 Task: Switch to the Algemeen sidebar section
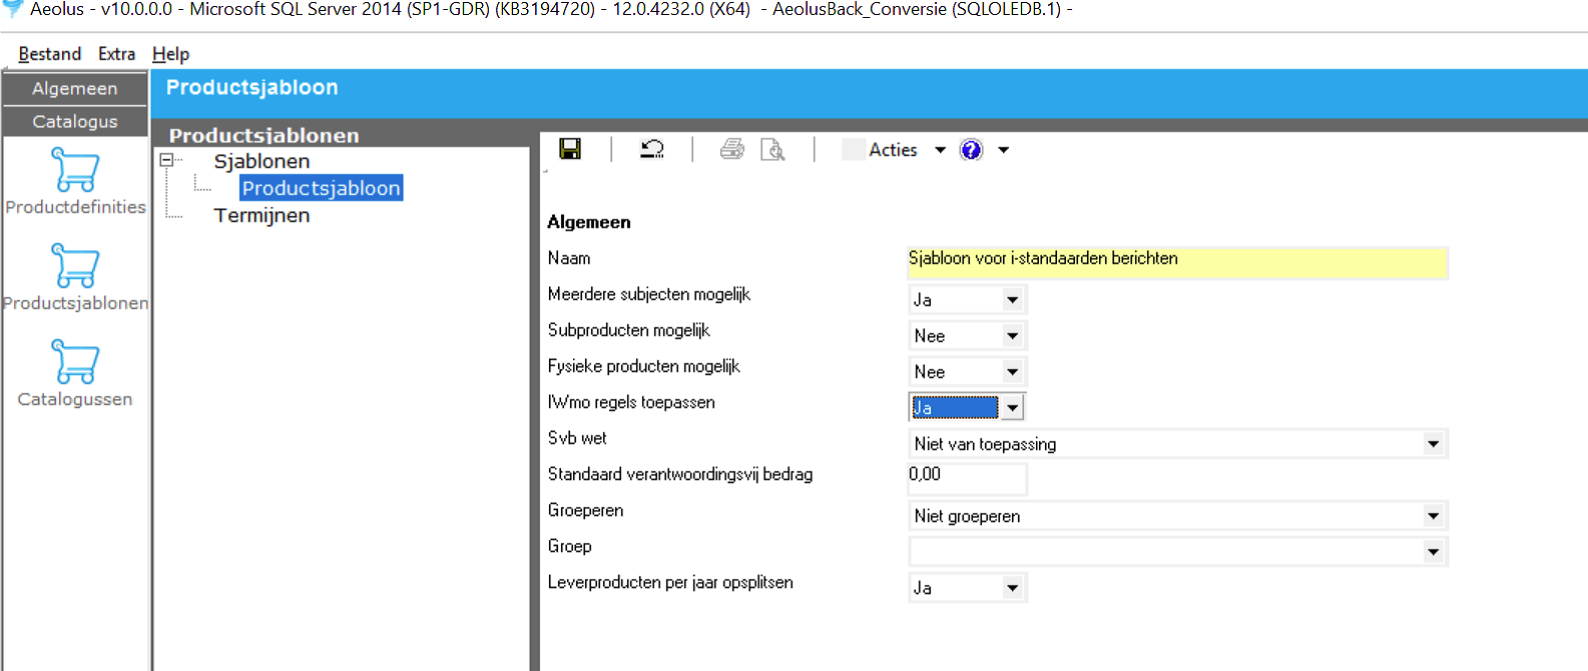tap(75, 89)
